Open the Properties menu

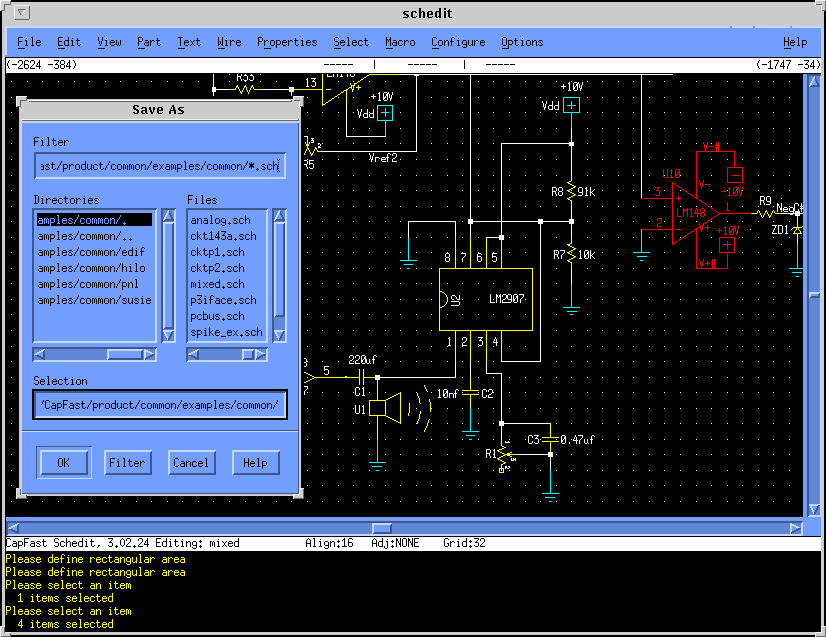287,42
